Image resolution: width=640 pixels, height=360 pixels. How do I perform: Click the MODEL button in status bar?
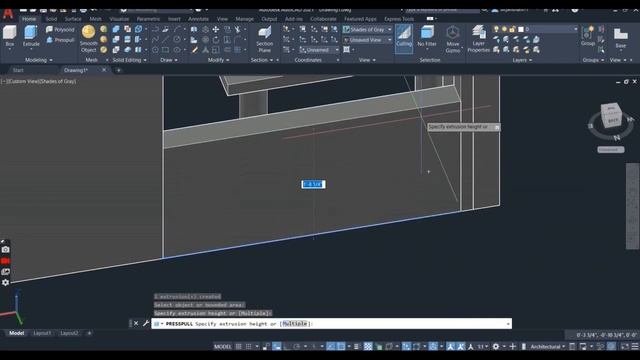tap(222, 347)
